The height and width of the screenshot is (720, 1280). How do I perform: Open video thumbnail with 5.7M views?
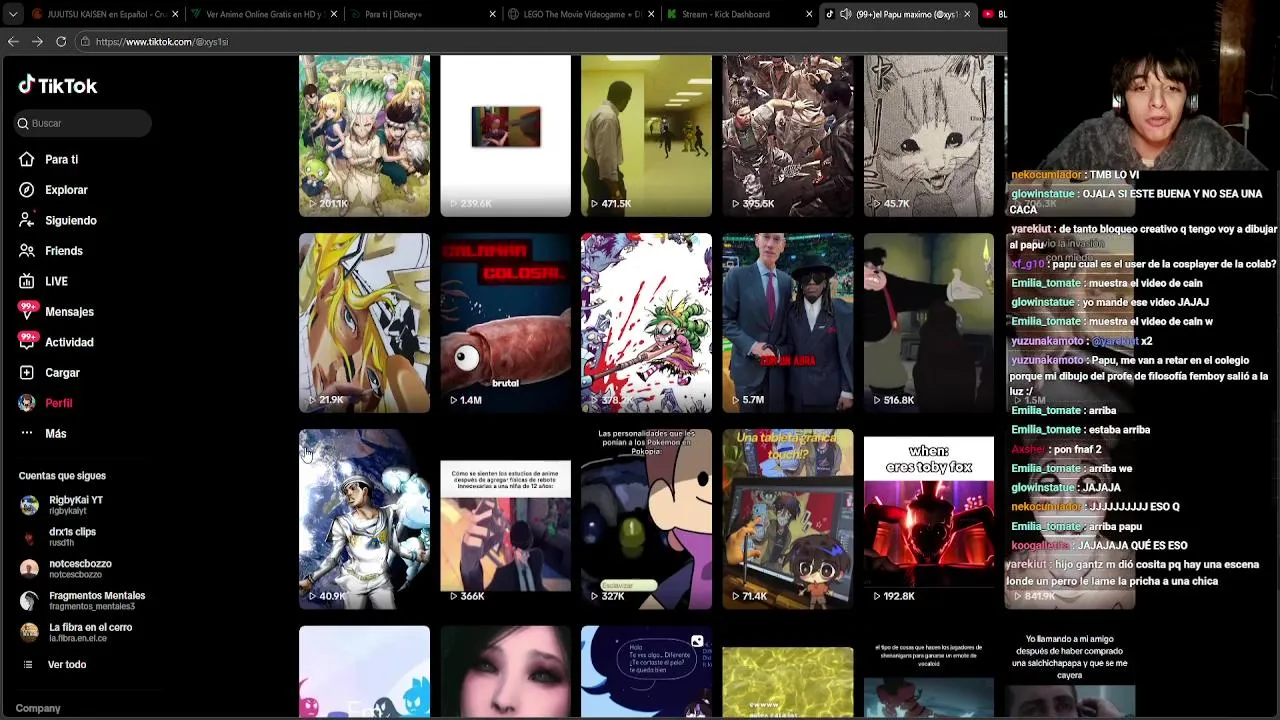[x=788, y=323]
